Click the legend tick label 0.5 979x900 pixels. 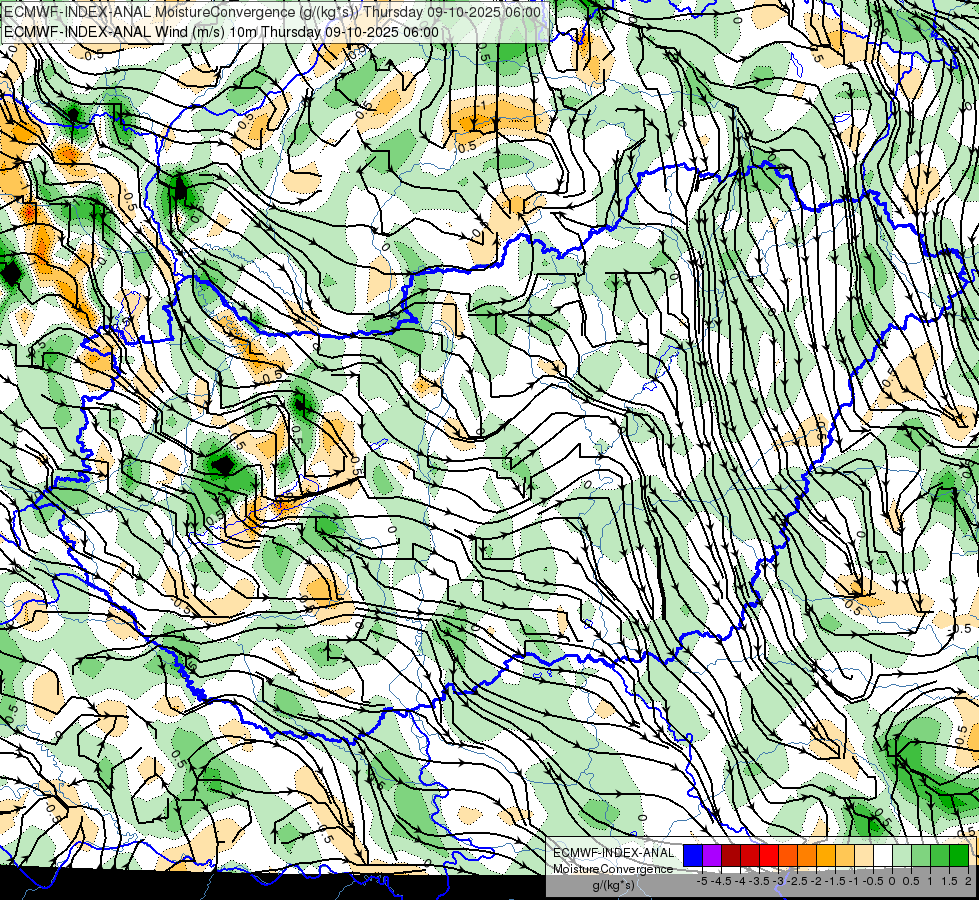click(910, 881)
